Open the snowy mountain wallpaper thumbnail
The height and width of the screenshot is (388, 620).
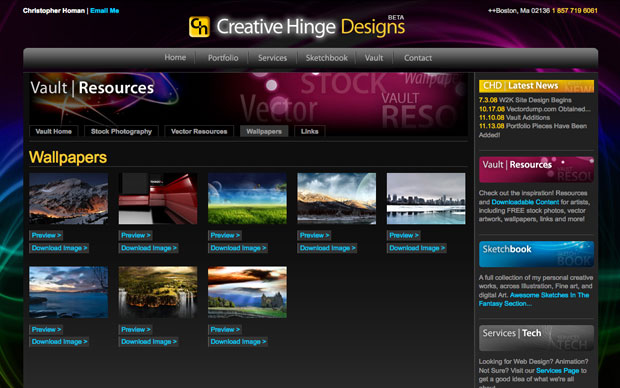click(68, 199)
